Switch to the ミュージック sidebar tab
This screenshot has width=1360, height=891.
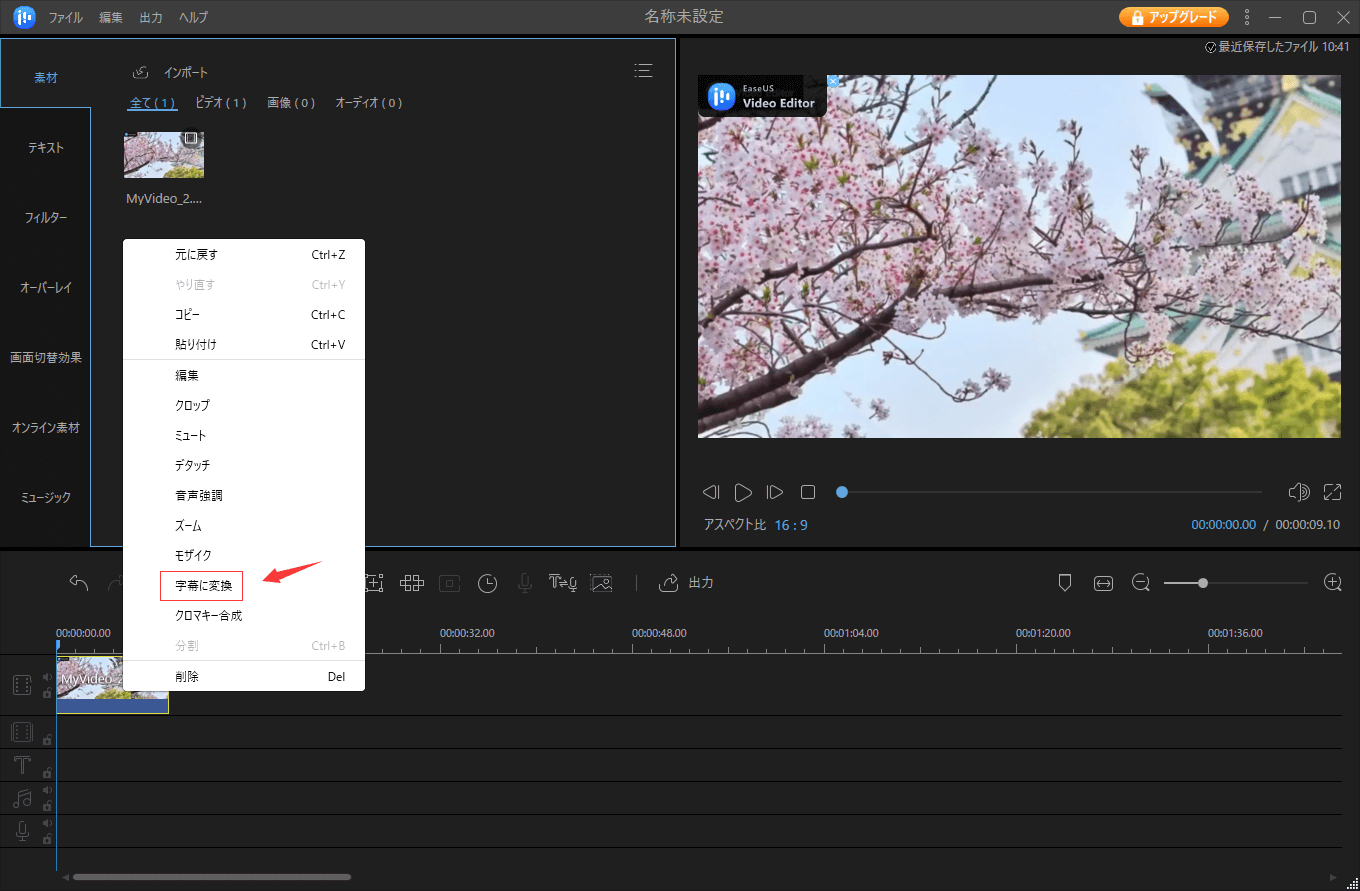tap(46, 498)
